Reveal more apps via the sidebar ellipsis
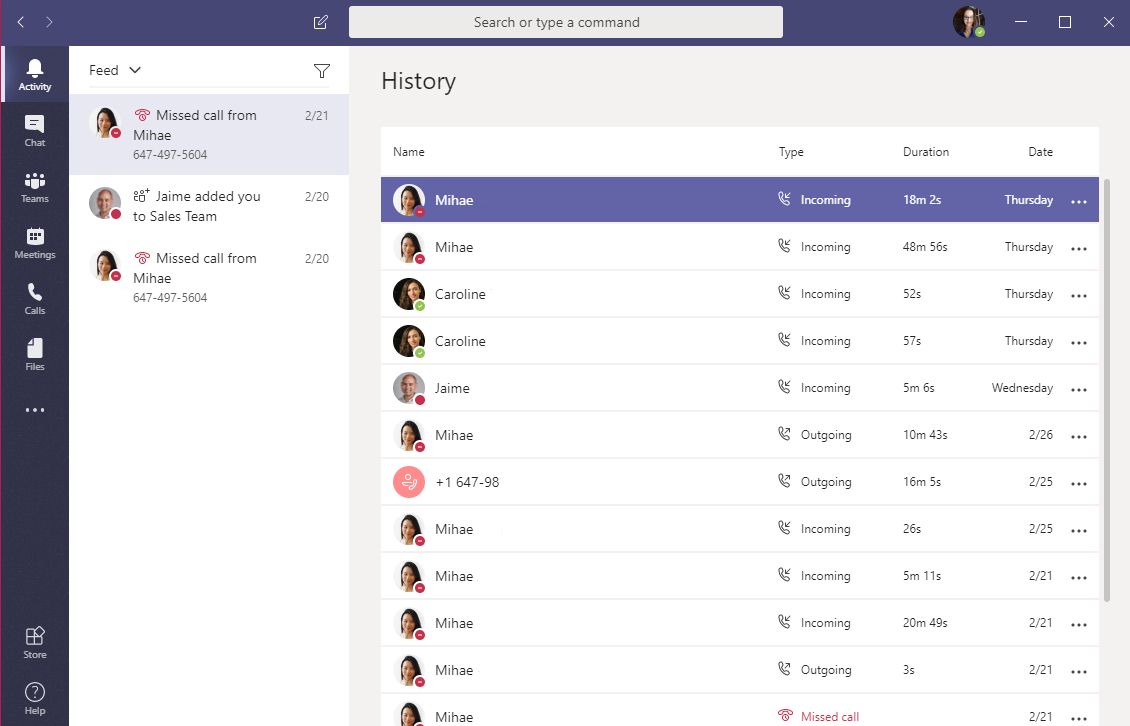This screenshot has width=1130, height=726. coord(34,409)
